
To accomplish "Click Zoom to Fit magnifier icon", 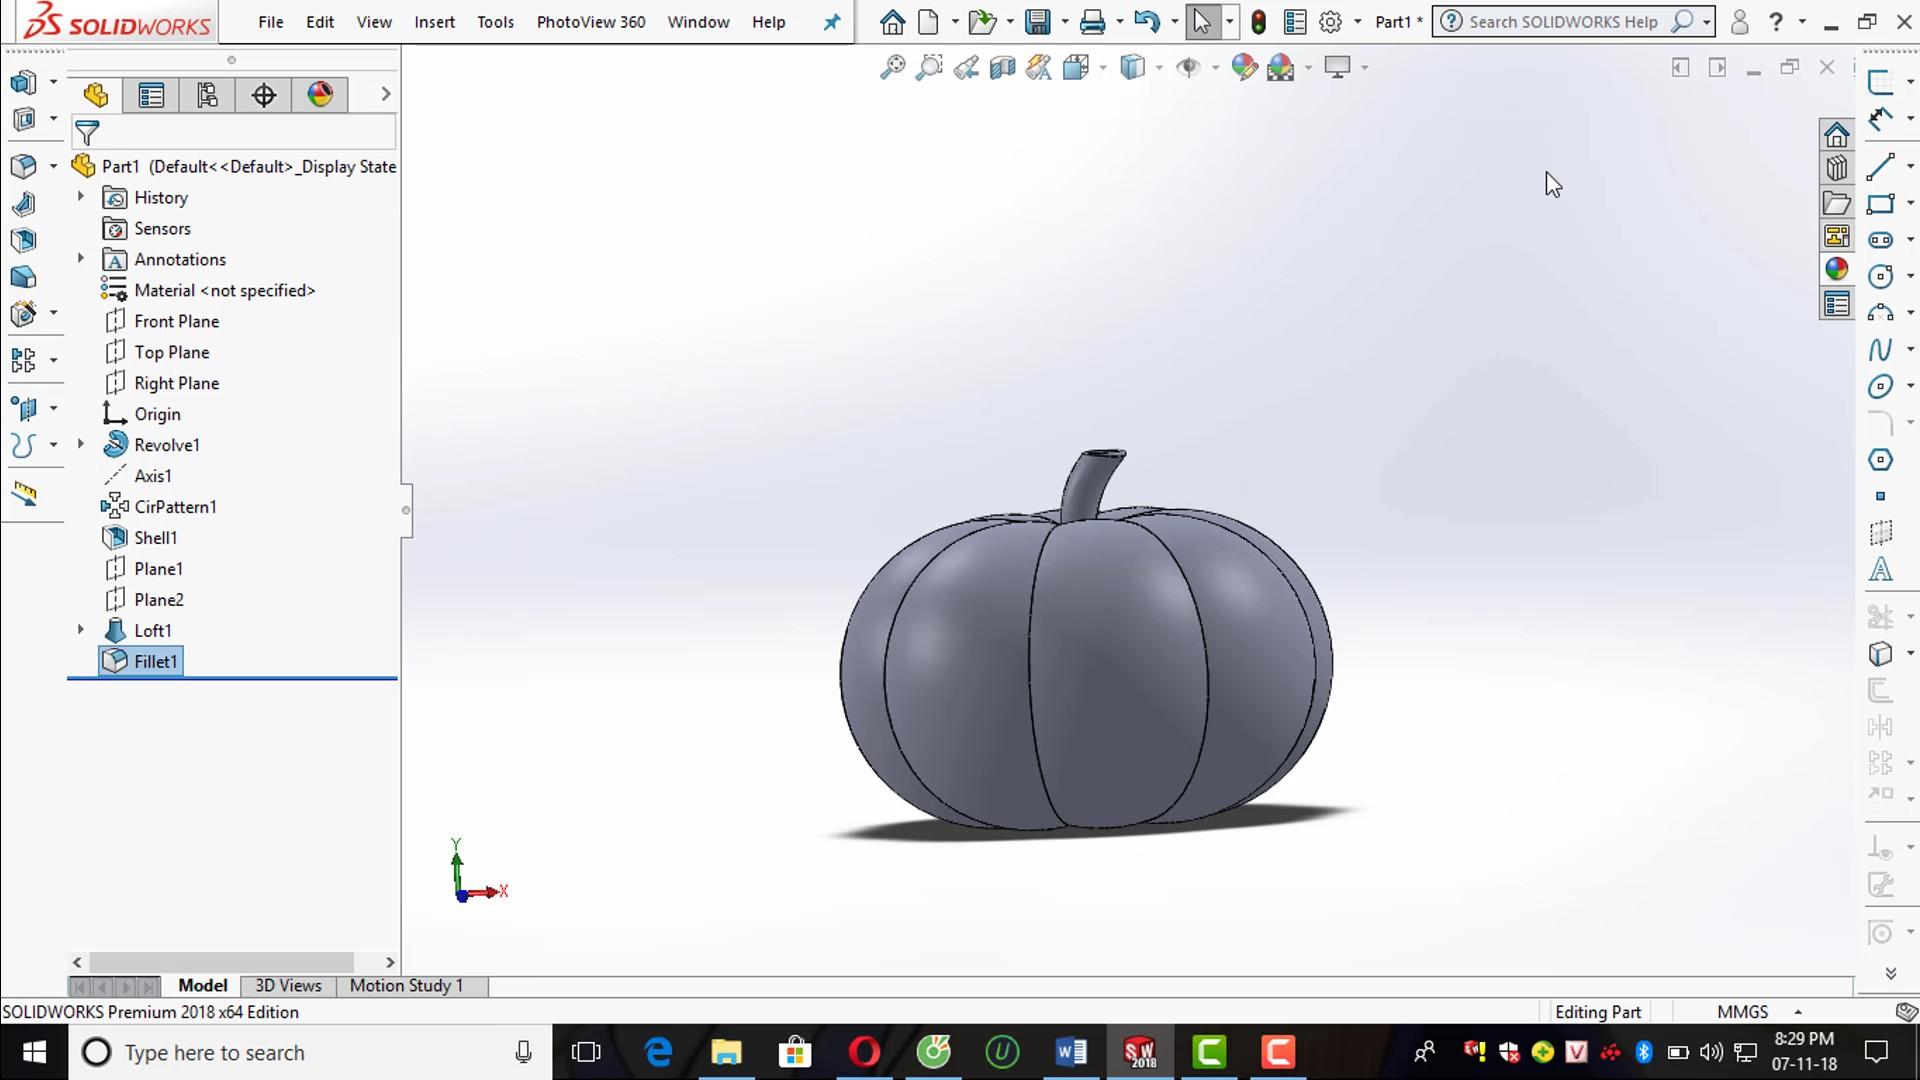I will (892, 67).
